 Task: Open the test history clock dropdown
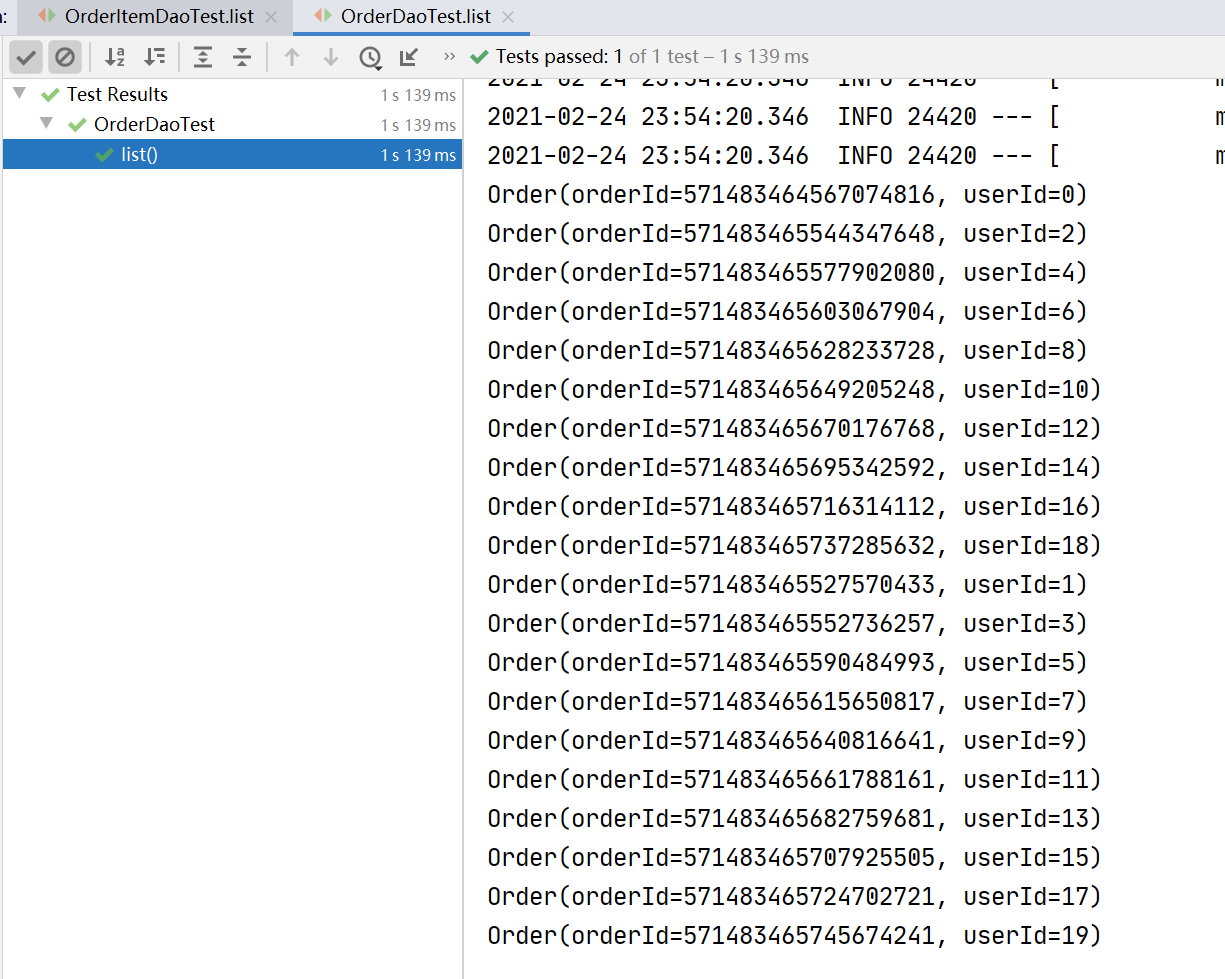(370, 57)
